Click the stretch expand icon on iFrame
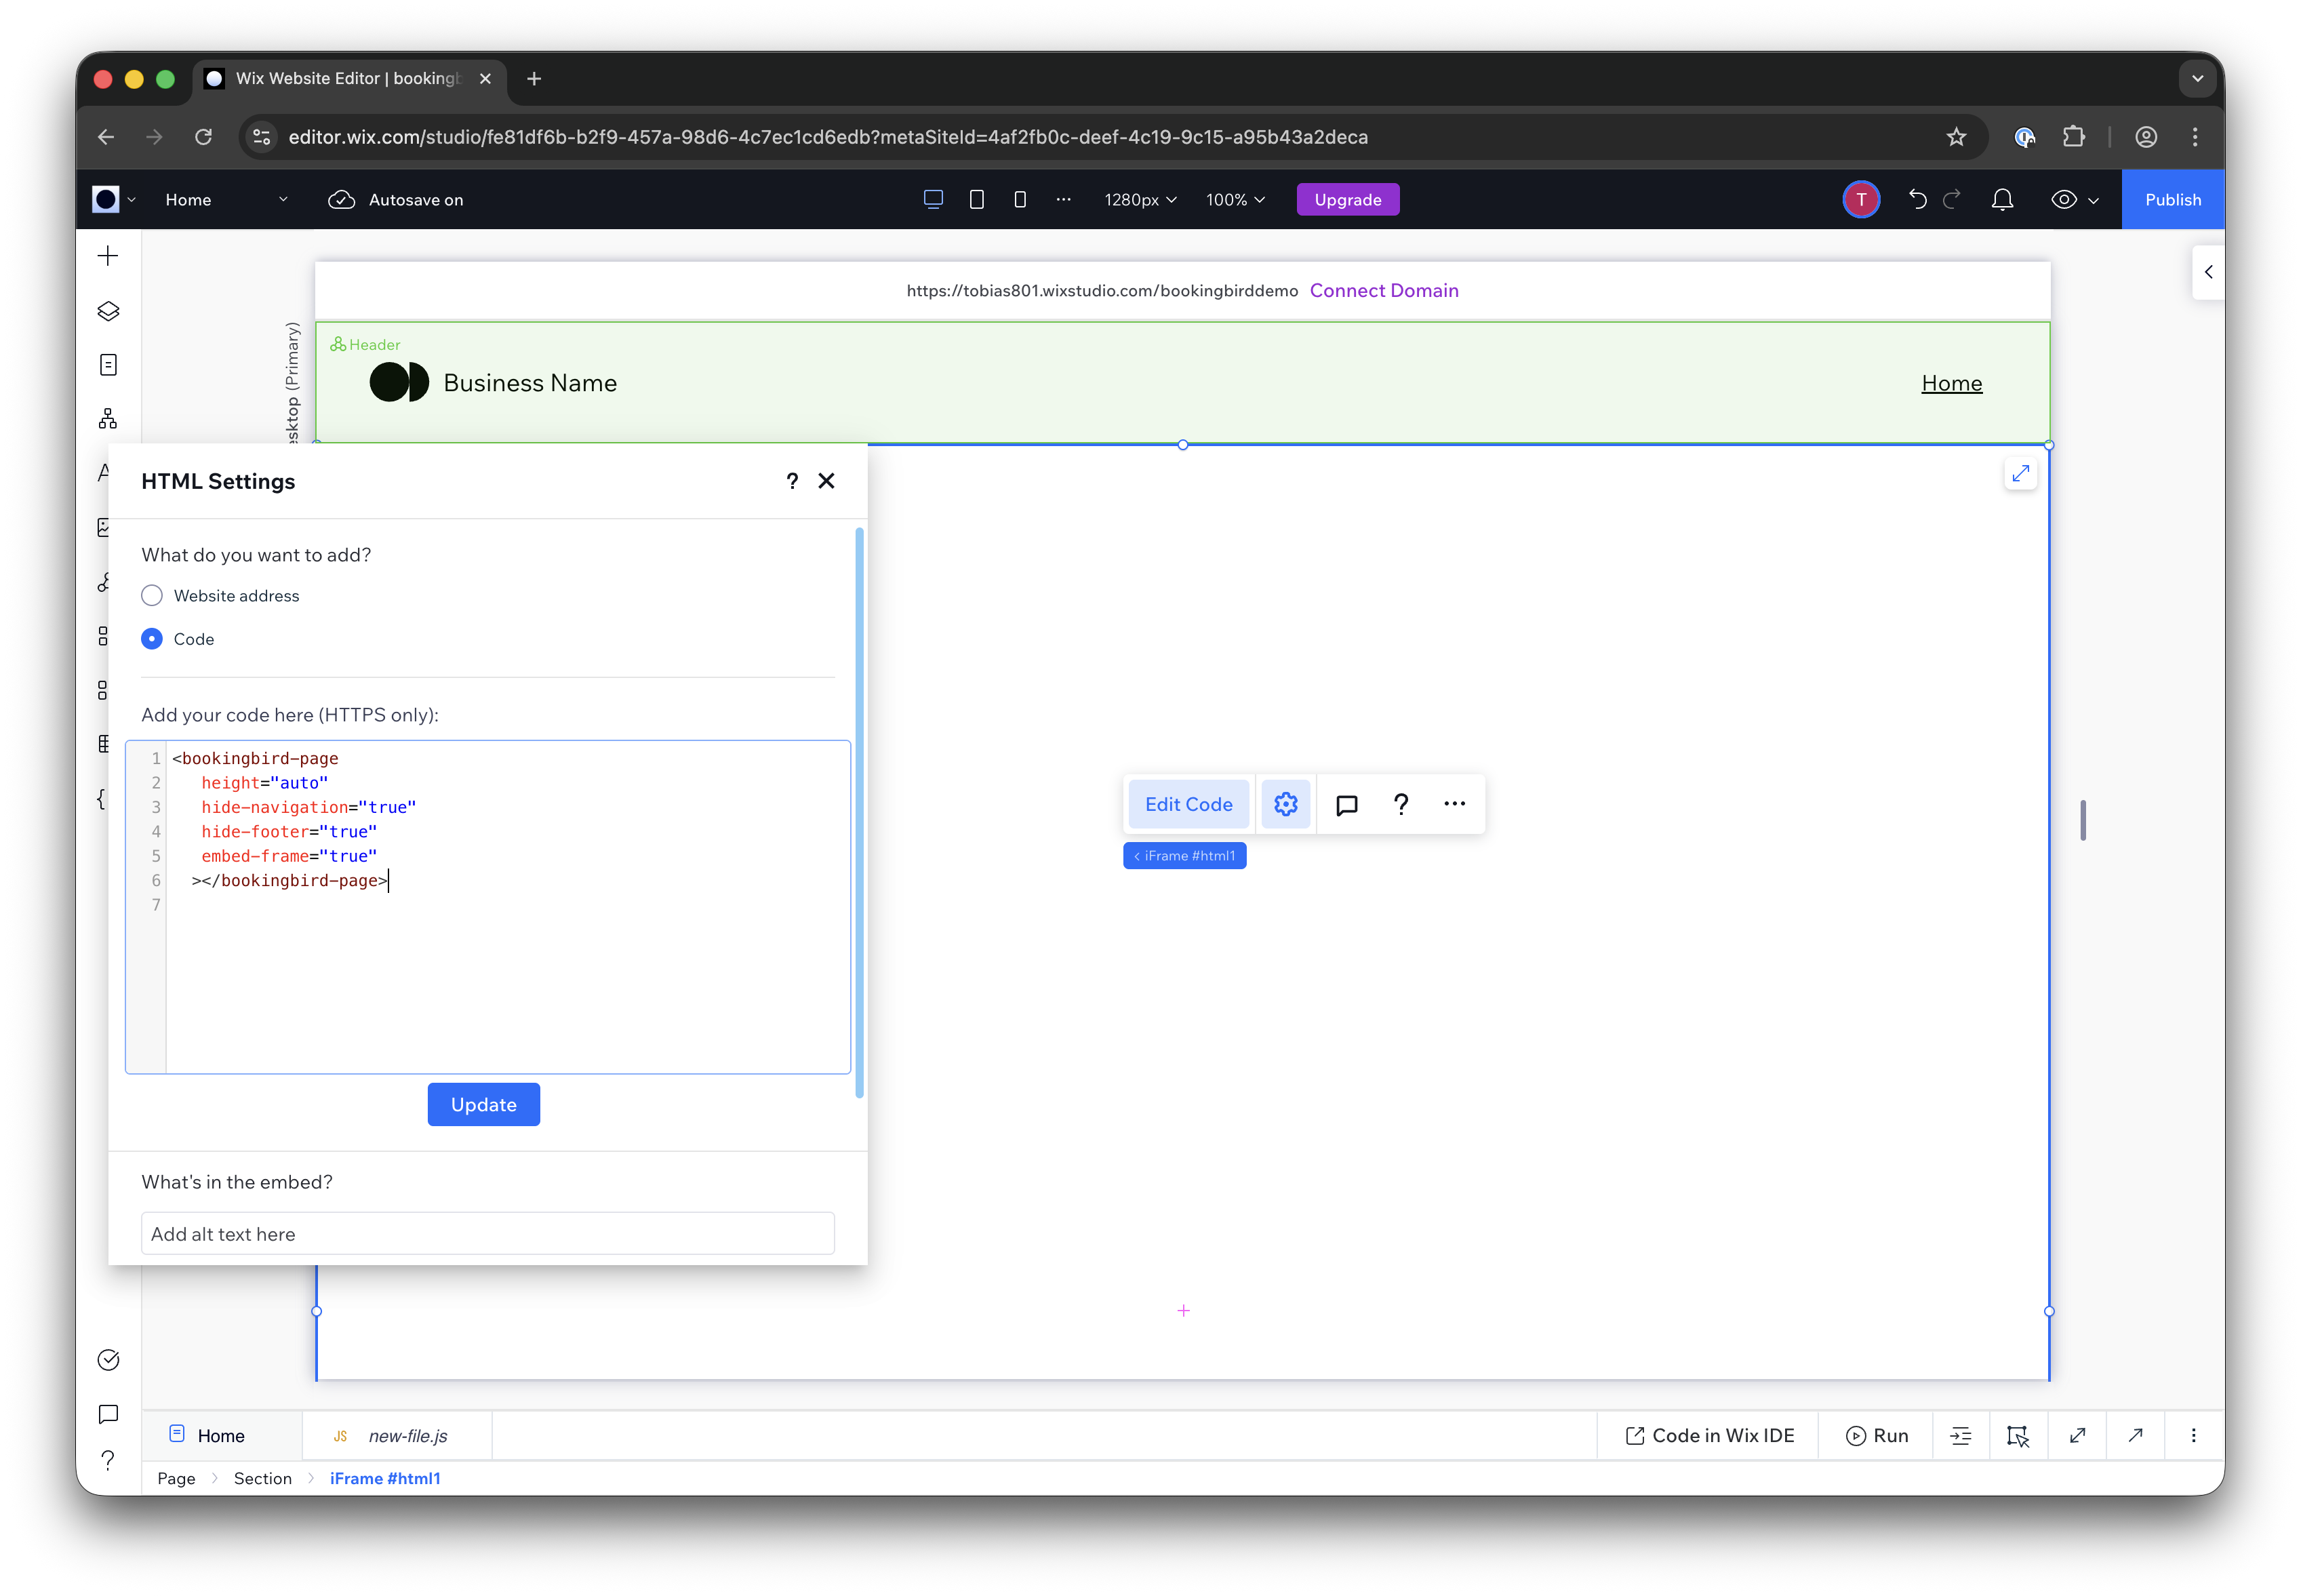Screen dimensions: 2301x1596 pyautogui.click(x=2020, y=474)
